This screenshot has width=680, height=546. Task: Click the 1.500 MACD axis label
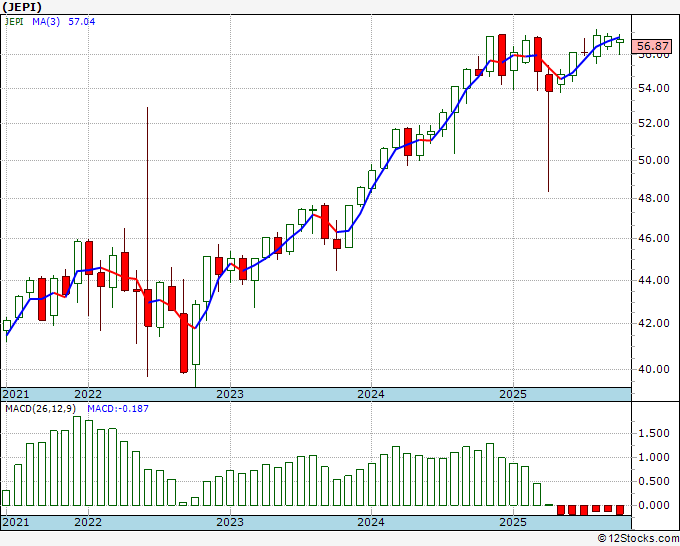(x=654, y=434)
